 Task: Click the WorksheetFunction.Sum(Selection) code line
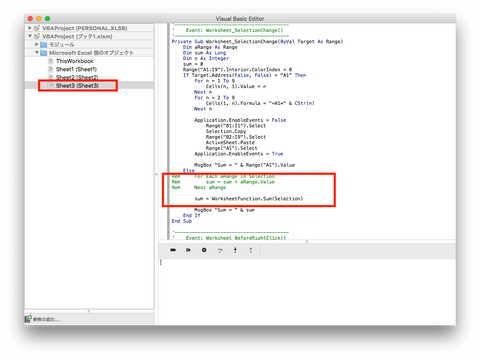[249, 199]
